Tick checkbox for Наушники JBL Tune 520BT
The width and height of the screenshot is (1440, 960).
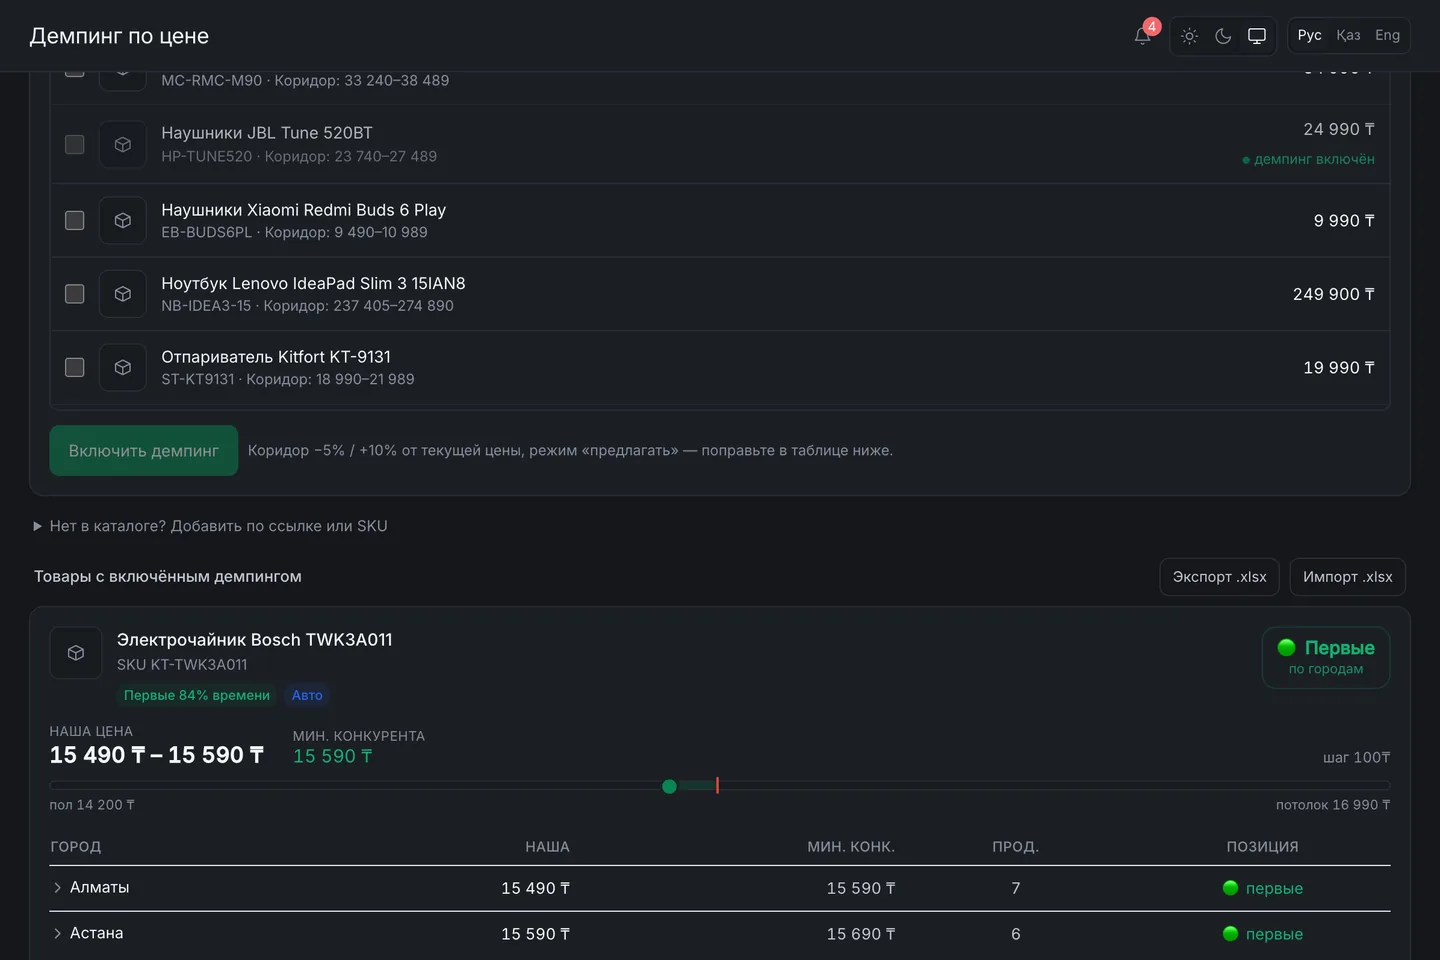click(75, 144)
